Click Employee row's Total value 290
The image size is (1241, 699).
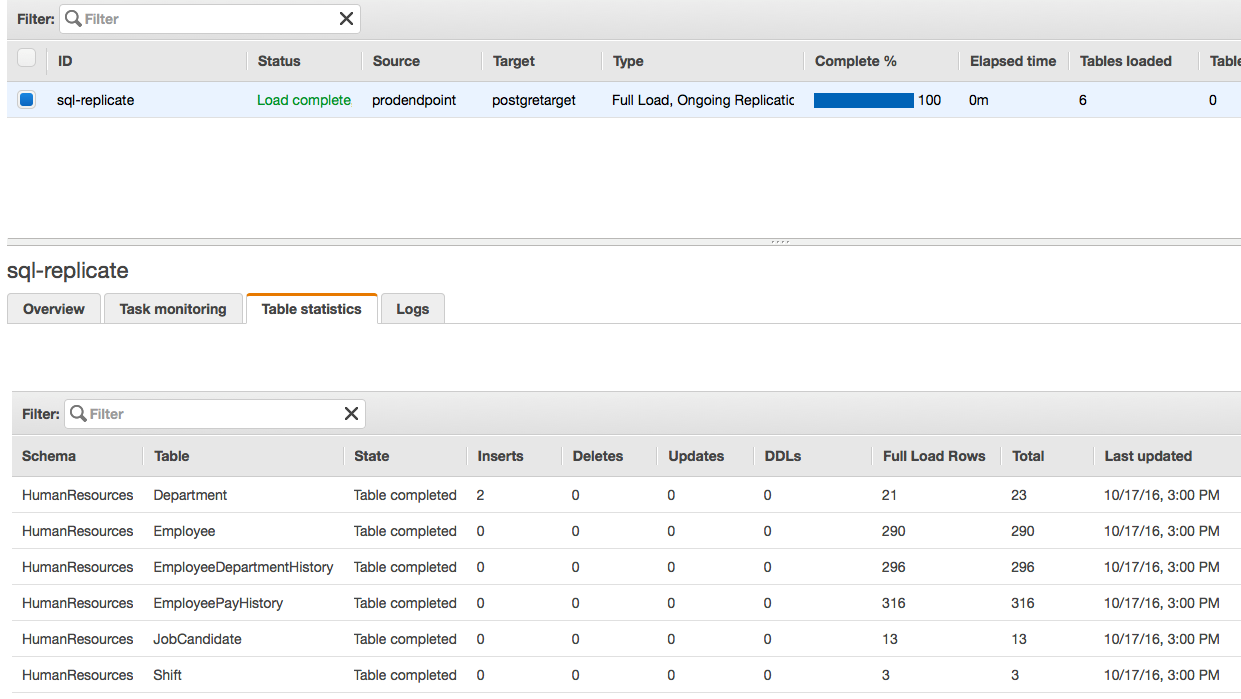[x=1023, y=531]
